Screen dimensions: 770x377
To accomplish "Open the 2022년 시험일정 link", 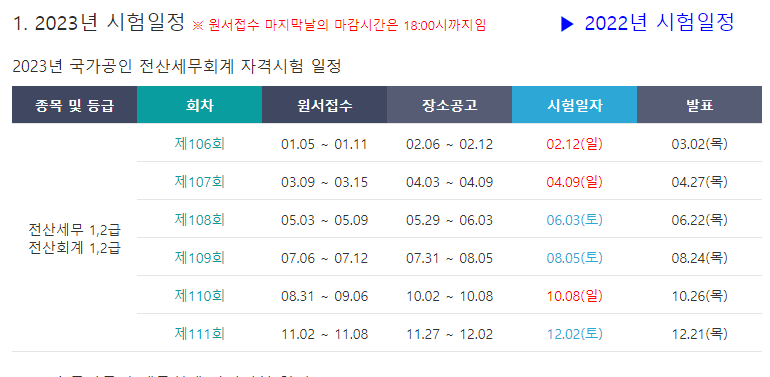I will pos(659,23).
